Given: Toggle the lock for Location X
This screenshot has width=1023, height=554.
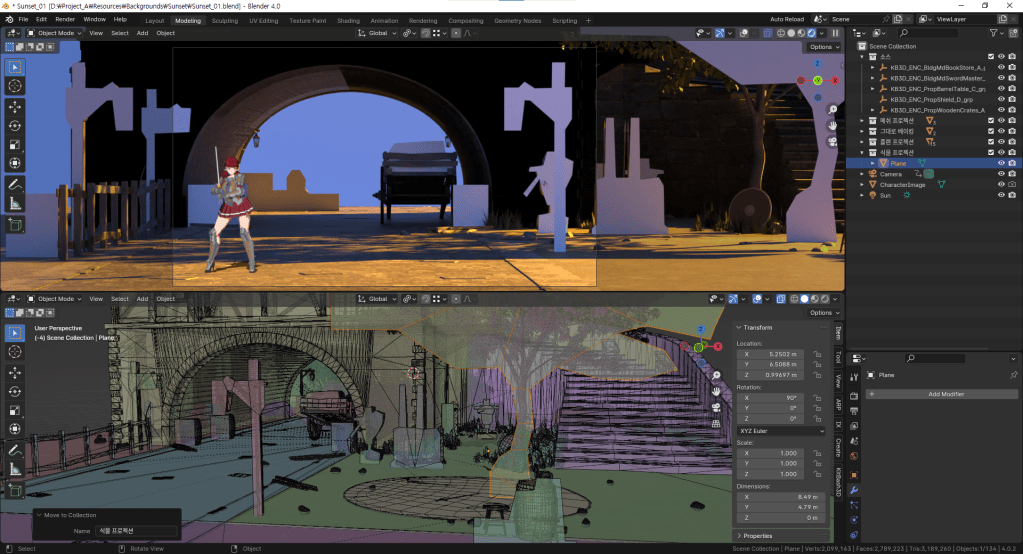Looking at the screenshot, I should (x=817, y=354).
